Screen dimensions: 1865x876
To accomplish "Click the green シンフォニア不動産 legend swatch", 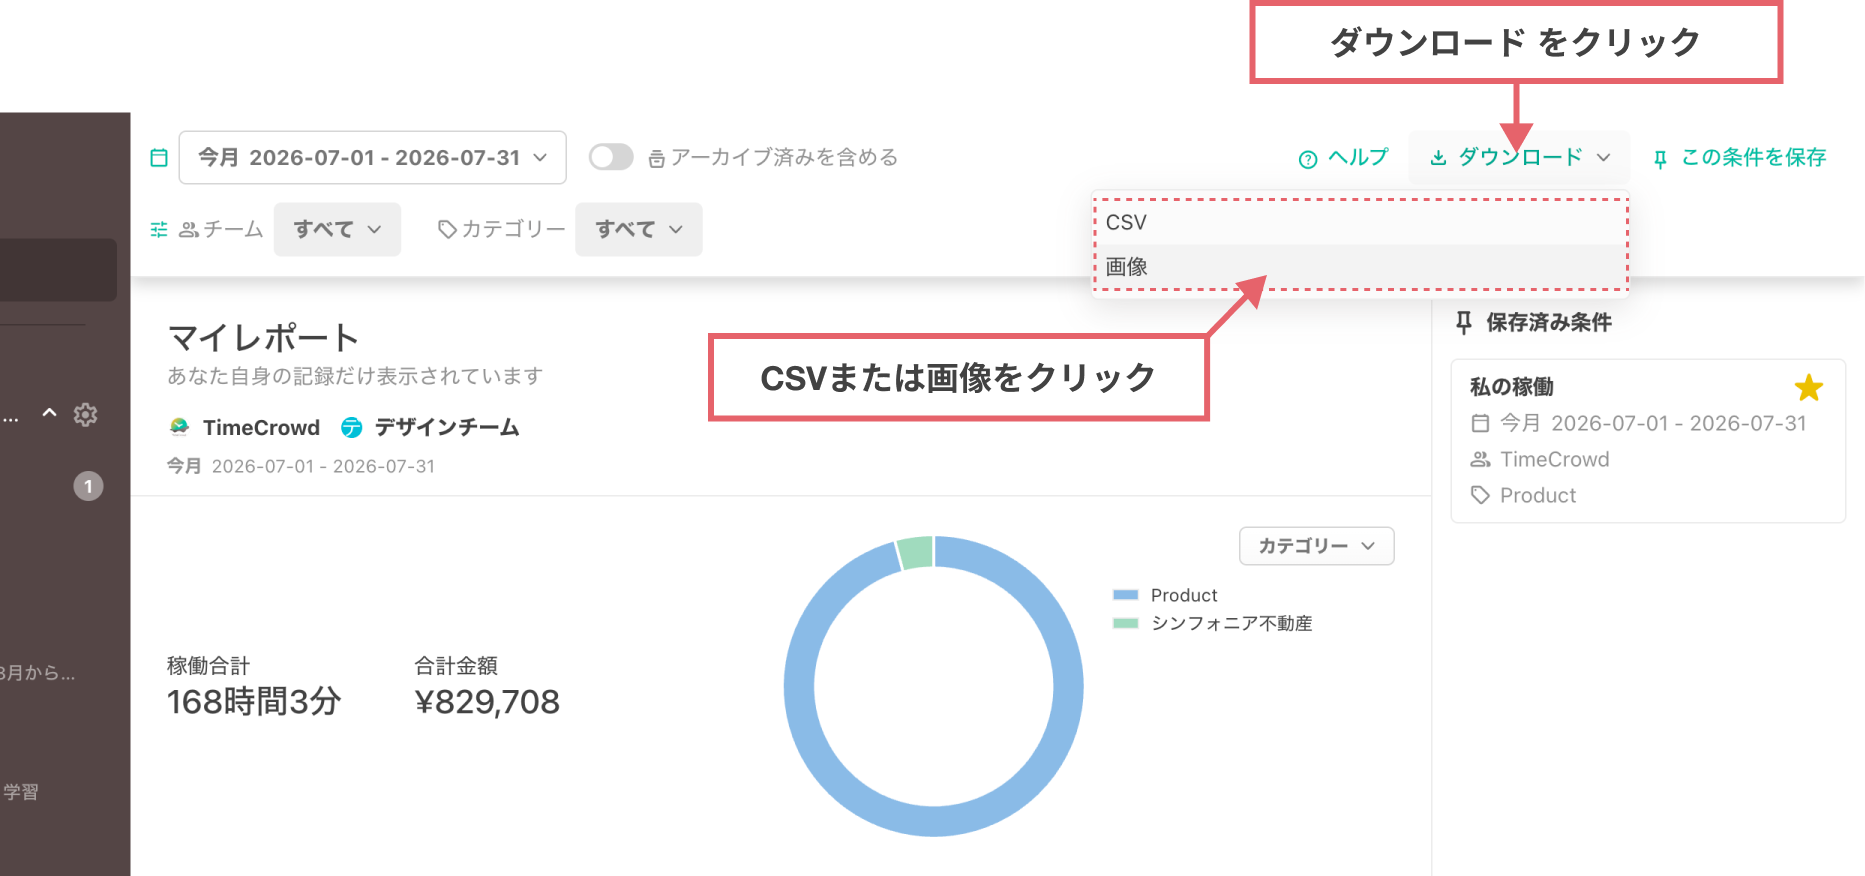I will pos(1126,623).
